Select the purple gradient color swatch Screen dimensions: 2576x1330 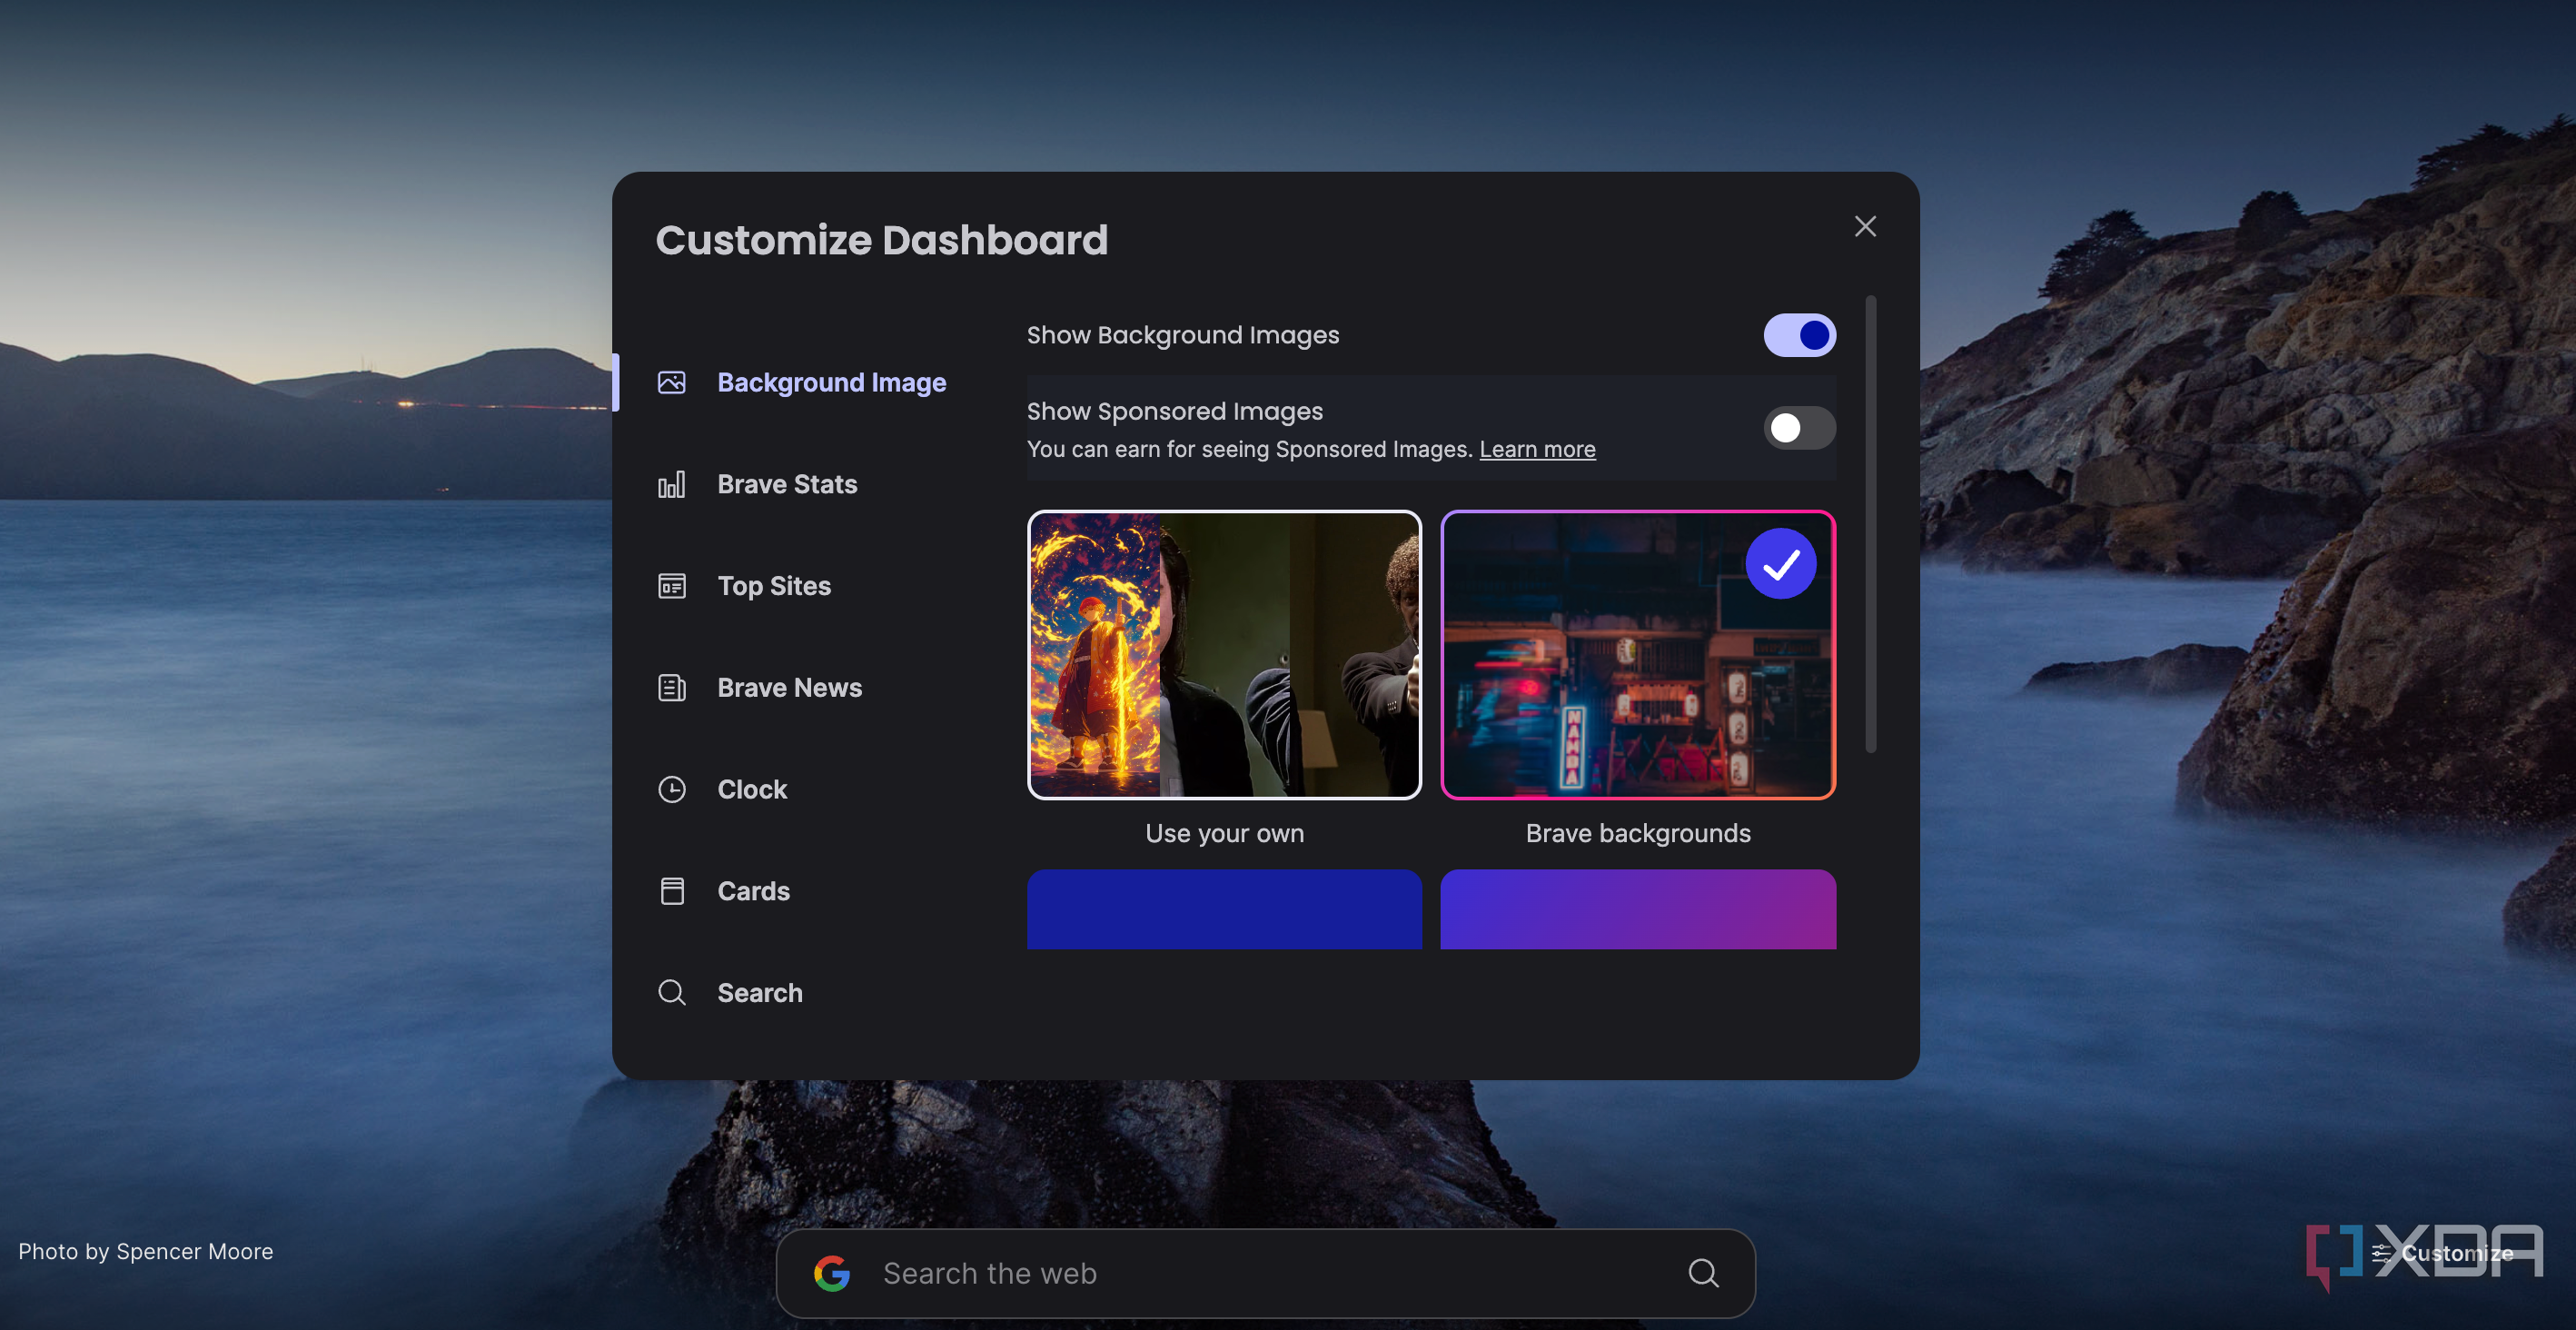click(1638, 910)
